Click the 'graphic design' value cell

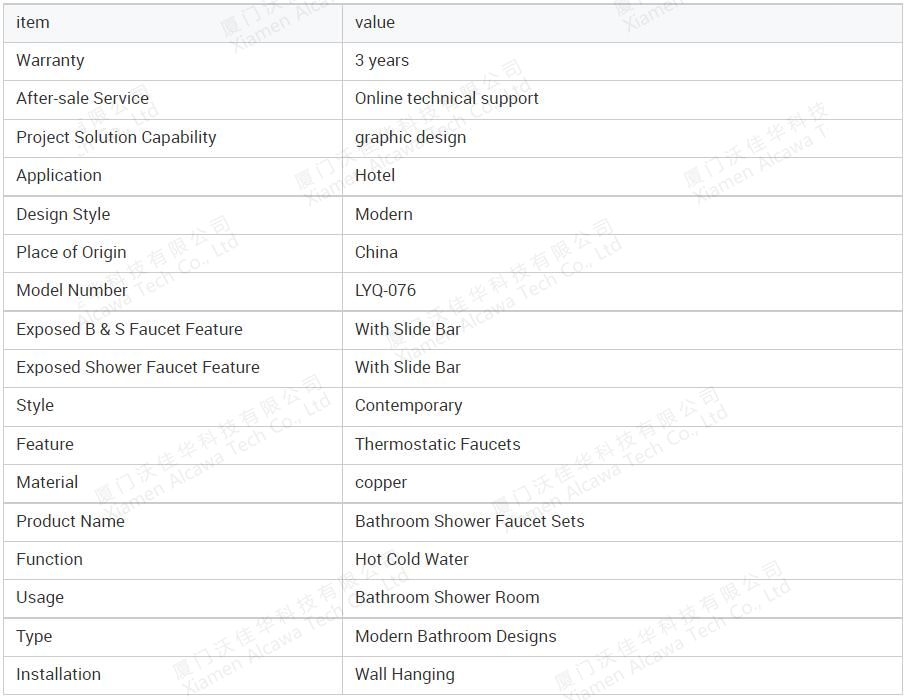pos(410,138)
